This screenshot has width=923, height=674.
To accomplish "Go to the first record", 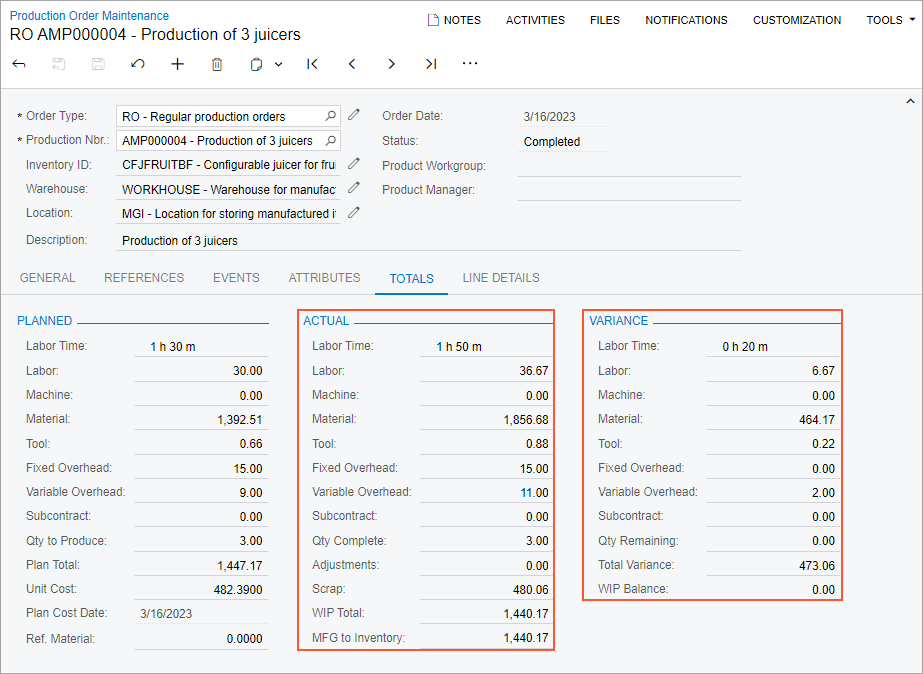I will (x=312, y=64).
